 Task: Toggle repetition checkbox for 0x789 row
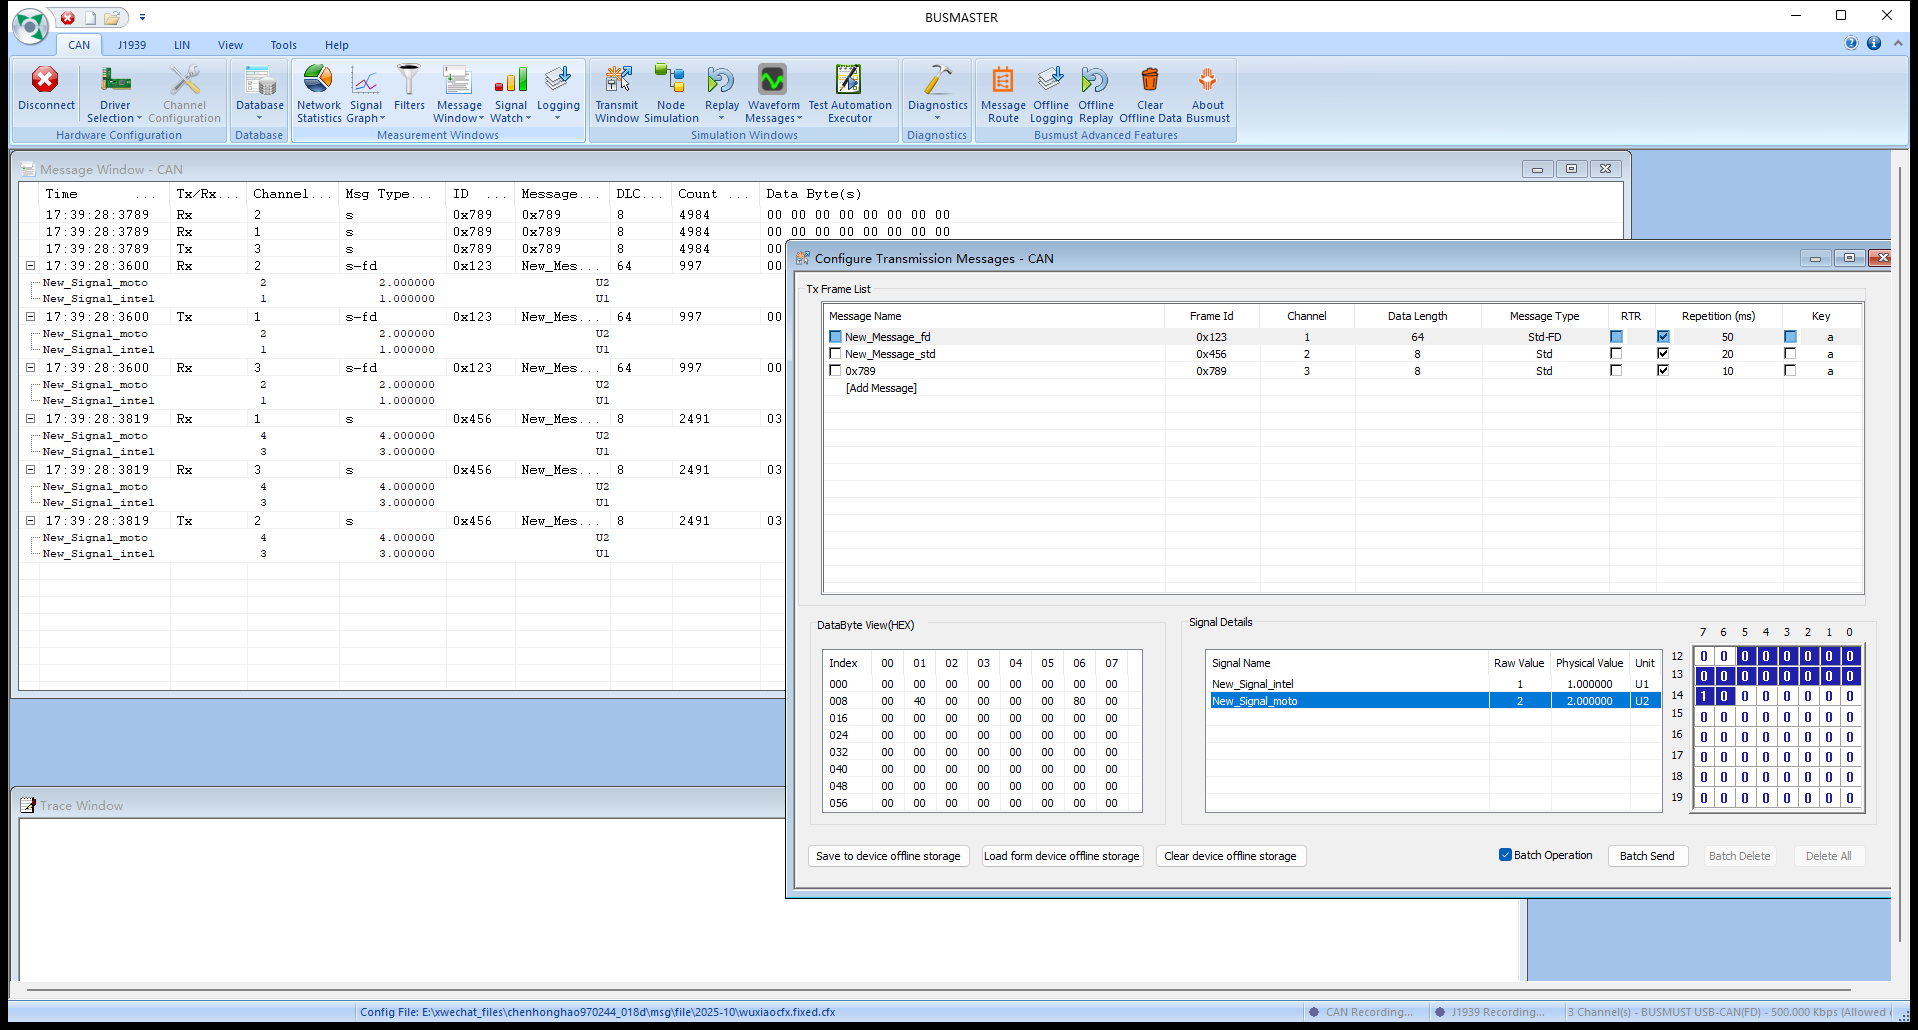[x=1663, y=371]
